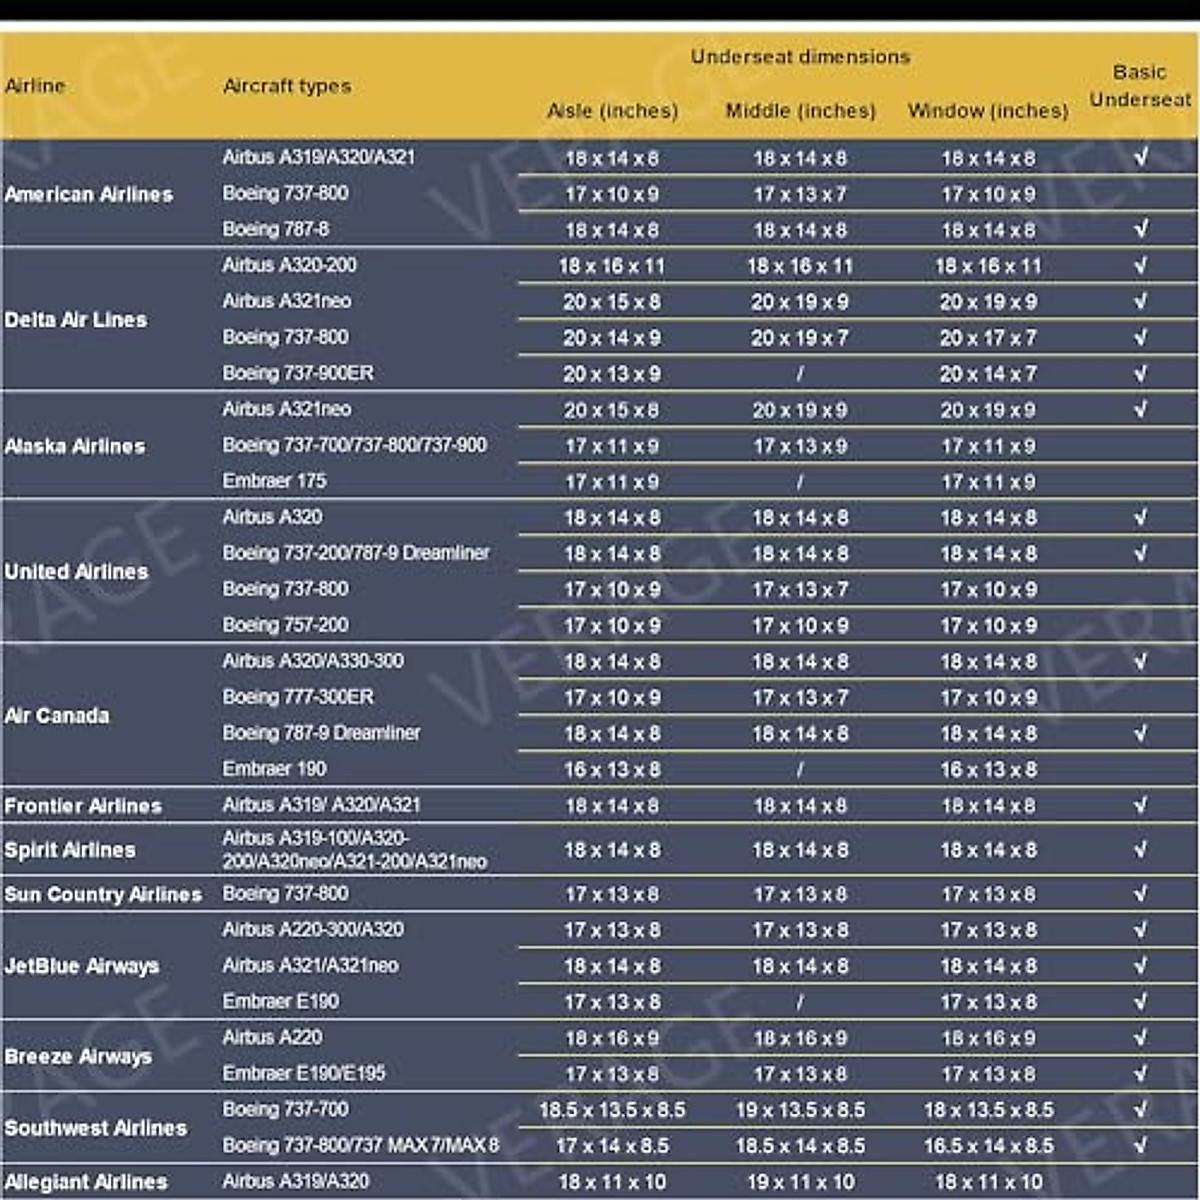Click the checkmark for Southwest's Boeing 737-700
This screenshot has height=1200, width=1200.
coord(1140,1109)
